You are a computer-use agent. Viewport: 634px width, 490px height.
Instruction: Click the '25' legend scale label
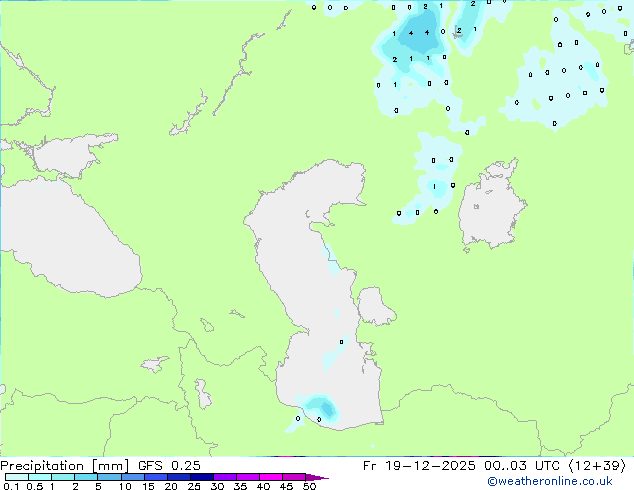pos(194,486)
